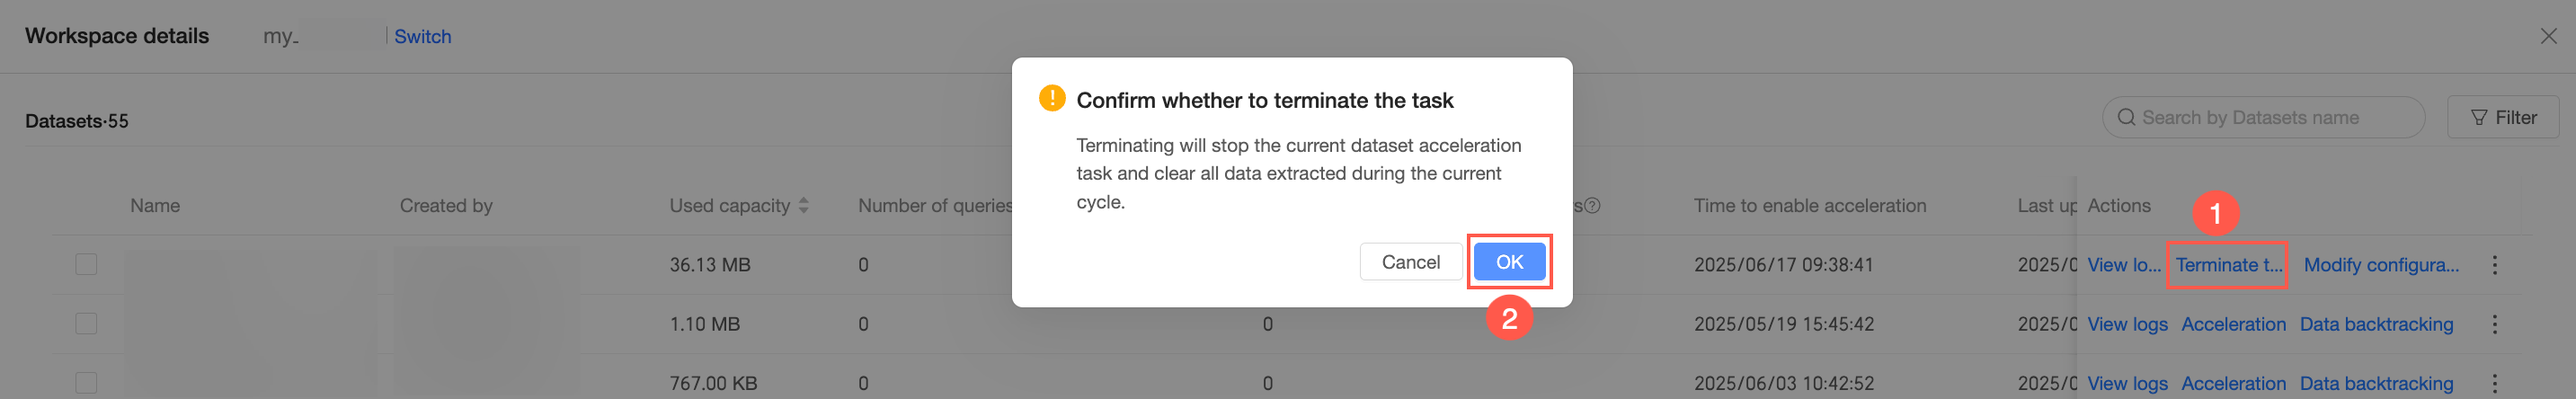This screenshot has width=2576, height=399.
Task: Open Modify configuration for first dataset
Action: (2380, 265)
